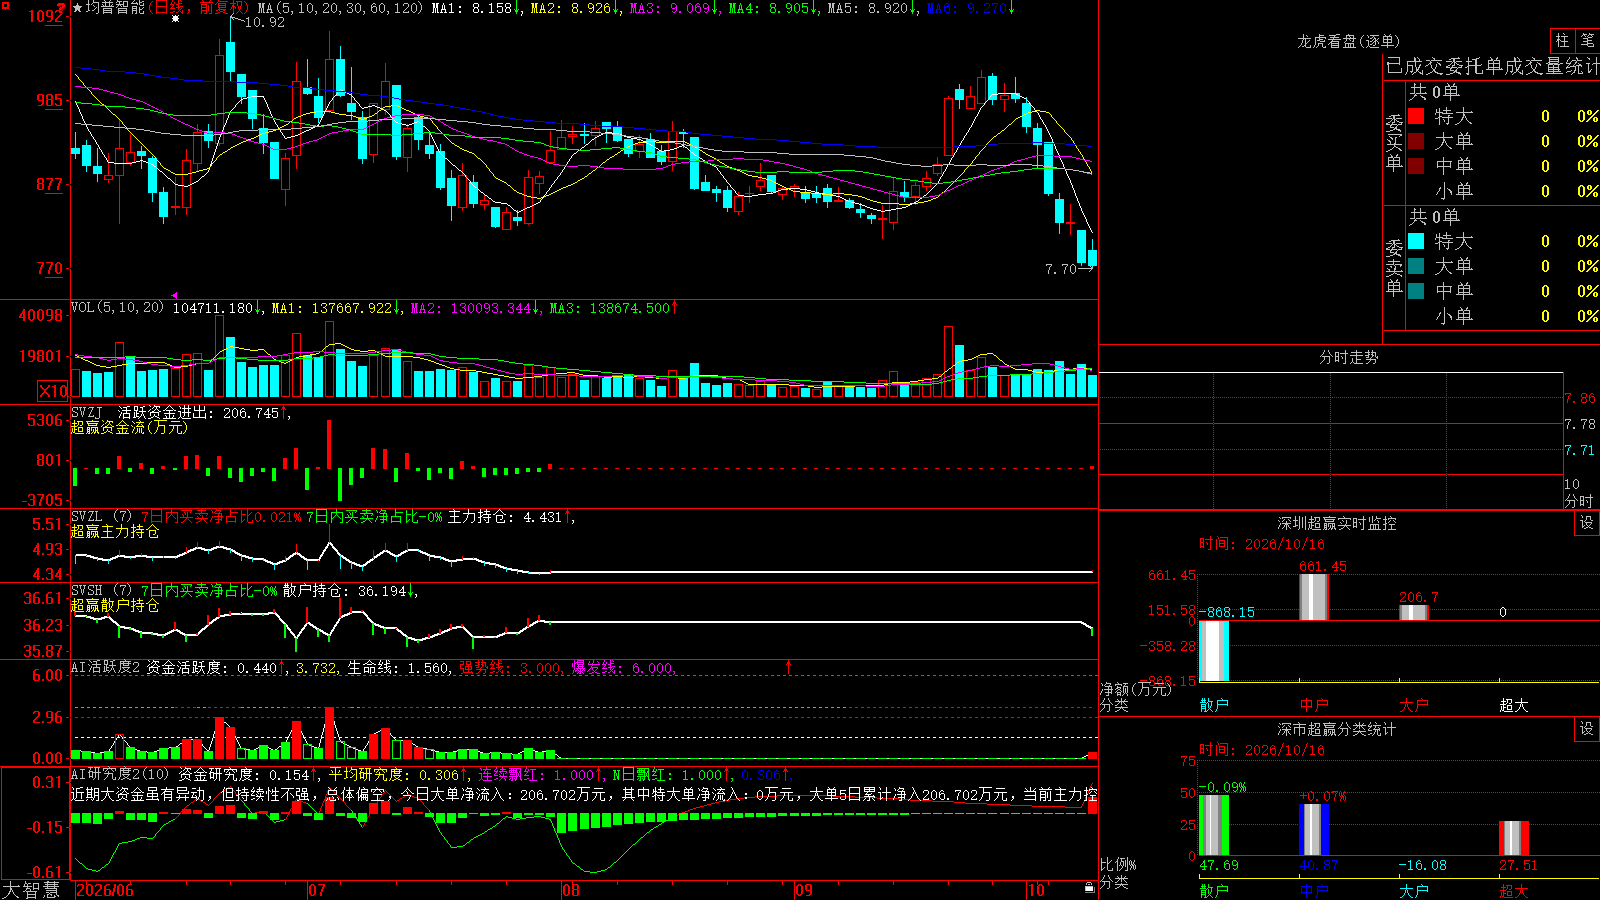1600x900 pixels.
Task: Click the 7.70 low price annotation
Action: point(1061,269)
